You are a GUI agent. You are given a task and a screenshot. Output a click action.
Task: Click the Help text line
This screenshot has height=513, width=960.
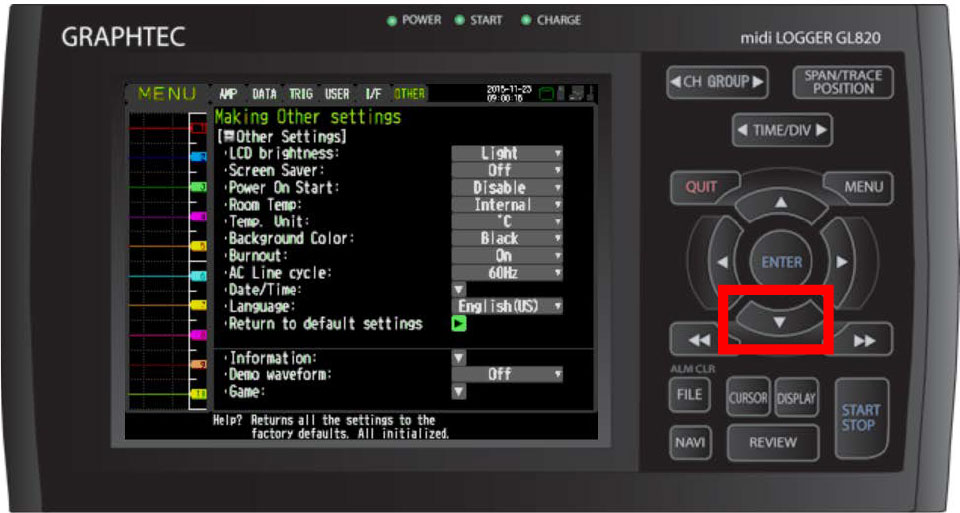331,427
